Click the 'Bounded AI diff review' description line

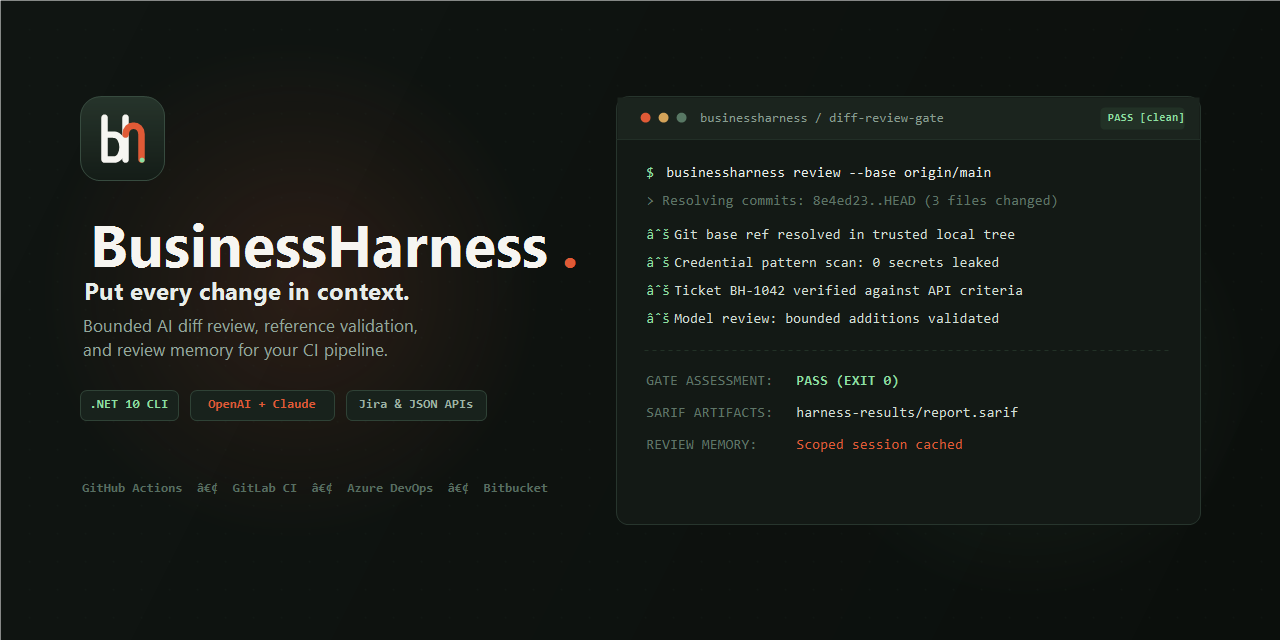[x=250, y=326]
